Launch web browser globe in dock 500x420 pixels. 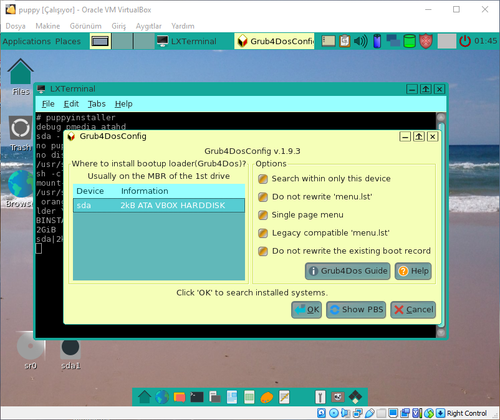point(162,397)
